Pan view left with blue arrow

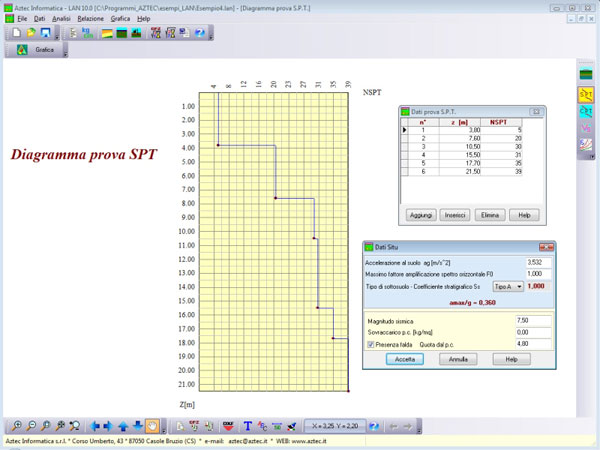(95, 426)
